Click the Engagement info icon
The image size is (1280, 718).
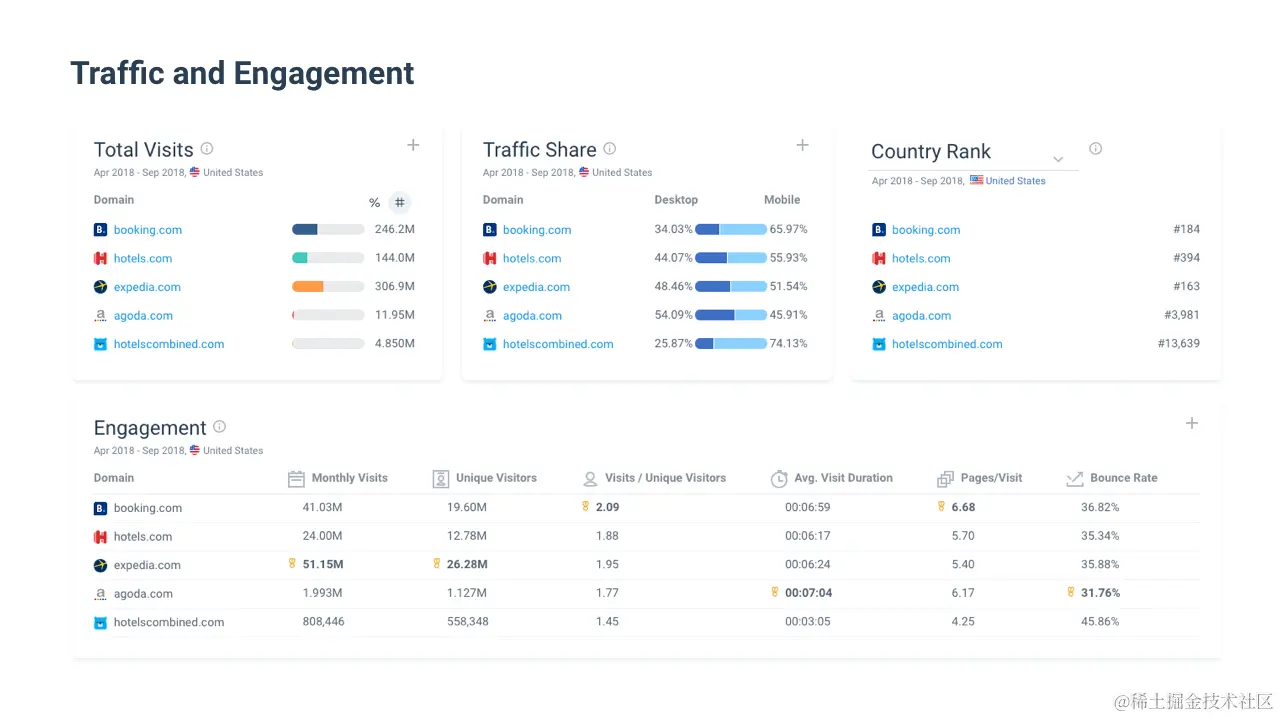[x=220, y=426]
